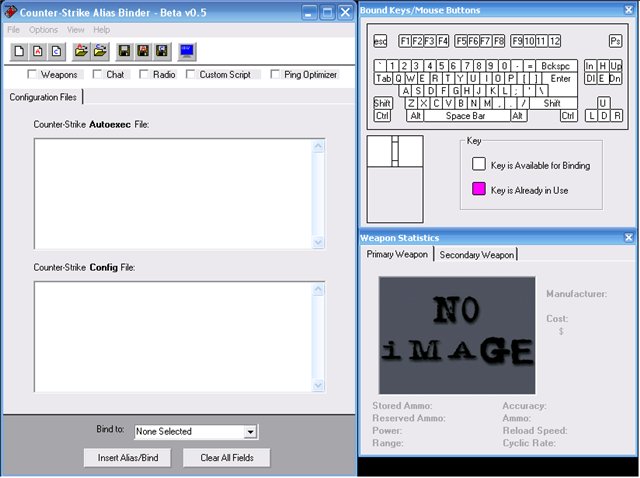Open the Help menu
This screenshot has width=640, height=478.
[x=102, y=30]
